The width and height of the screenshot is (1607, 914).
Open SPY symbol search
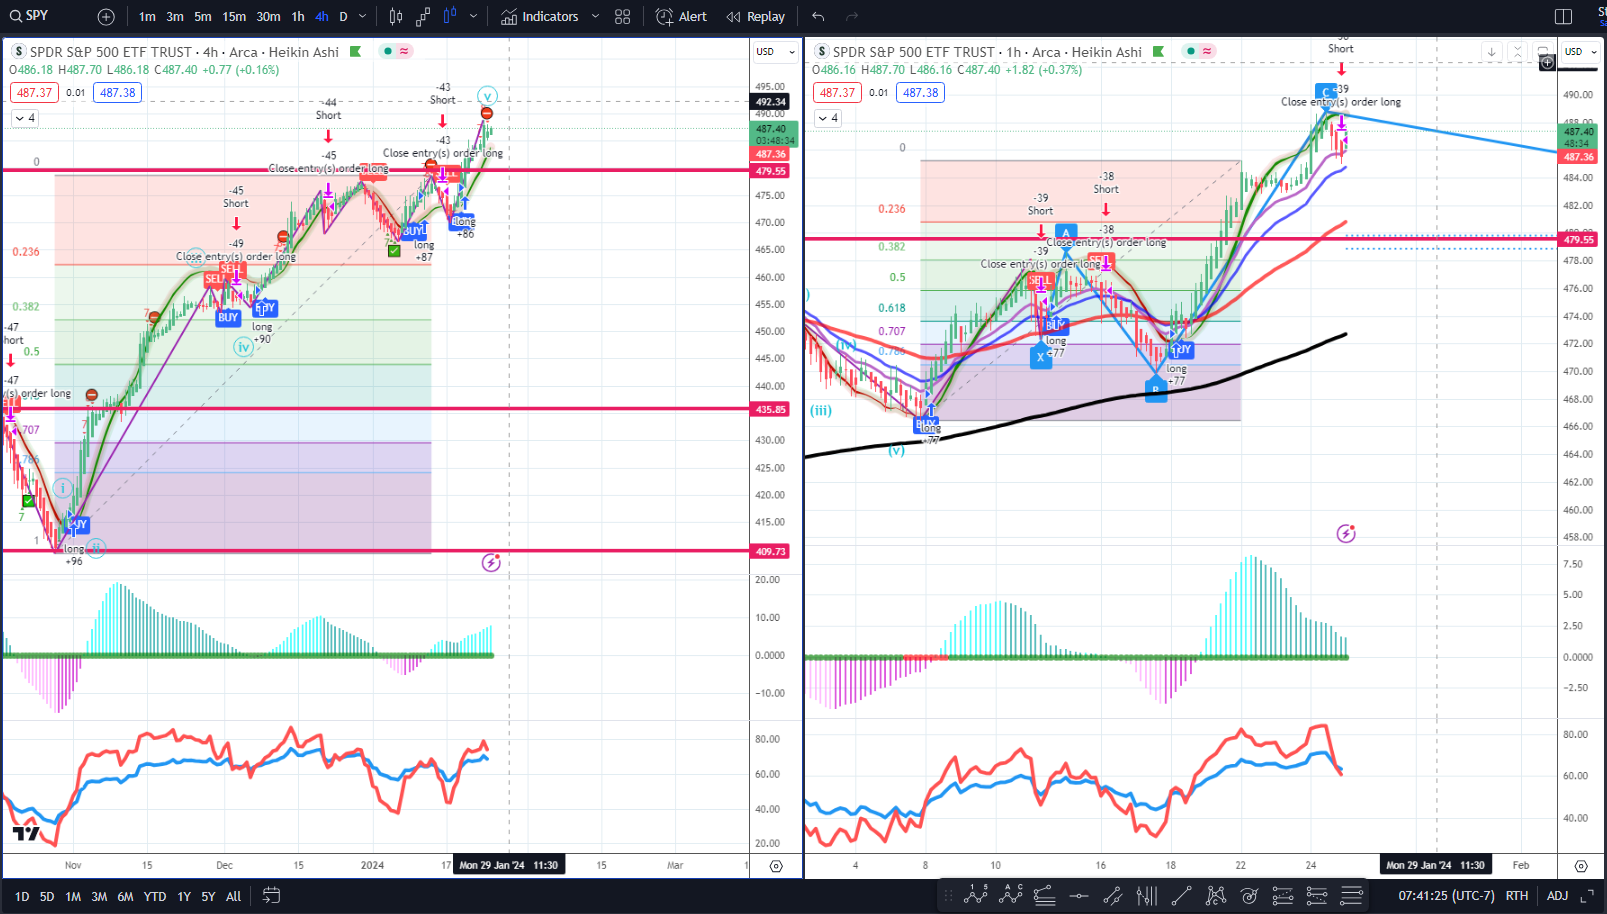(x=30, y=16)
